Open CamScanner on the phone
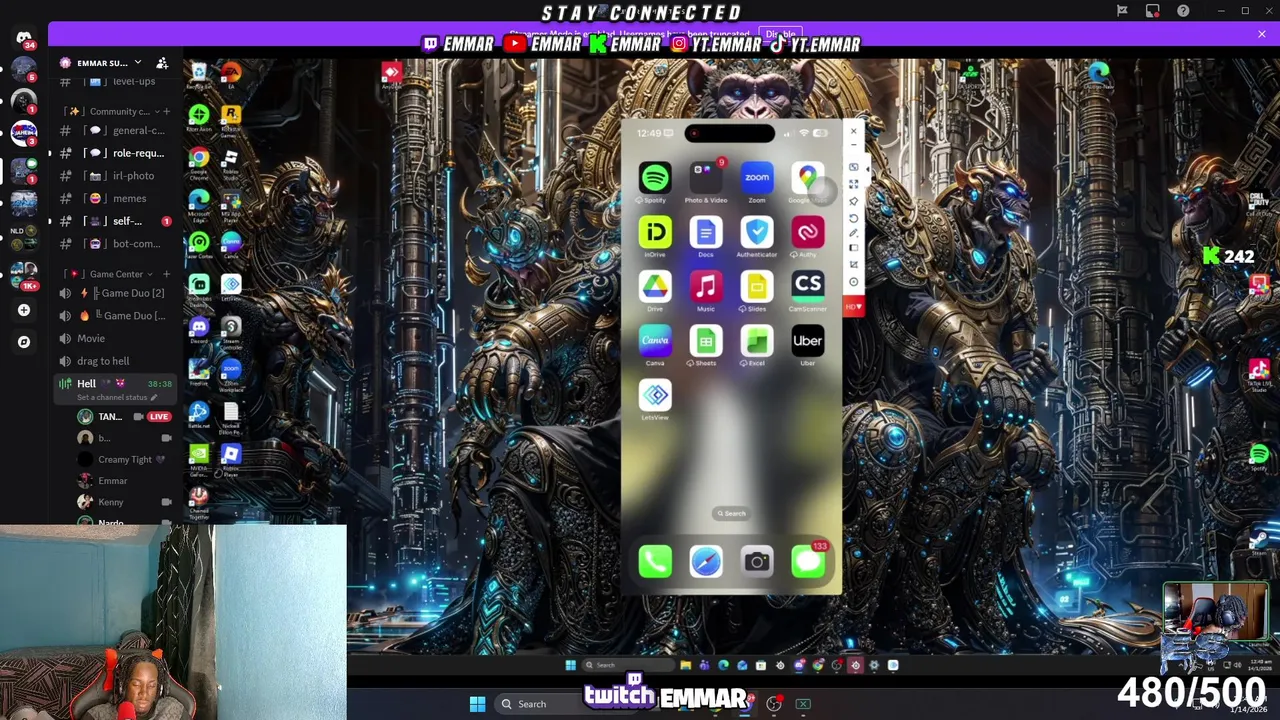Viewport: 1280px width, 720px height. pos(807,286)
